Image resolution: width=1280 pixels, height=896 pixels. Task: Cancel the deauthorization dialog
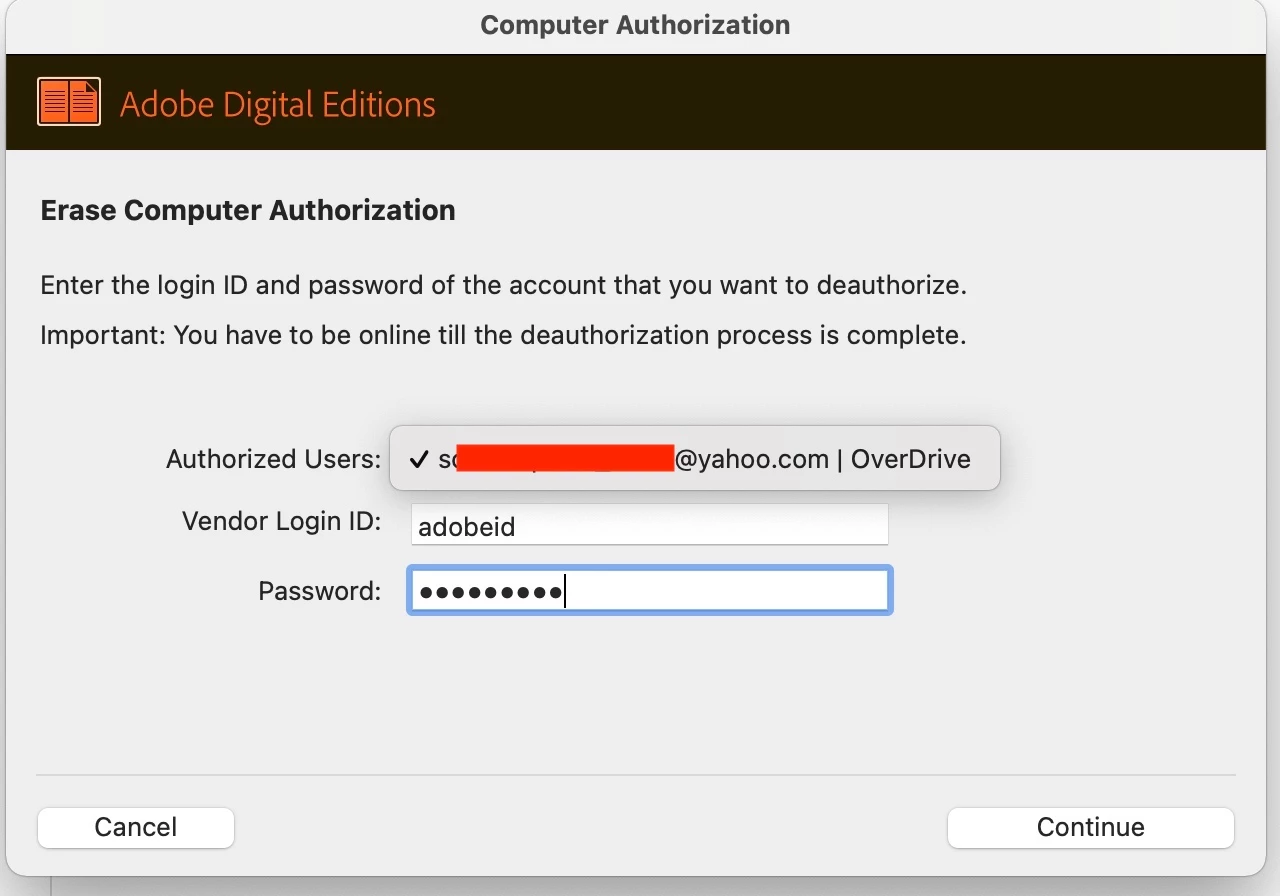(x=136, y=827)
